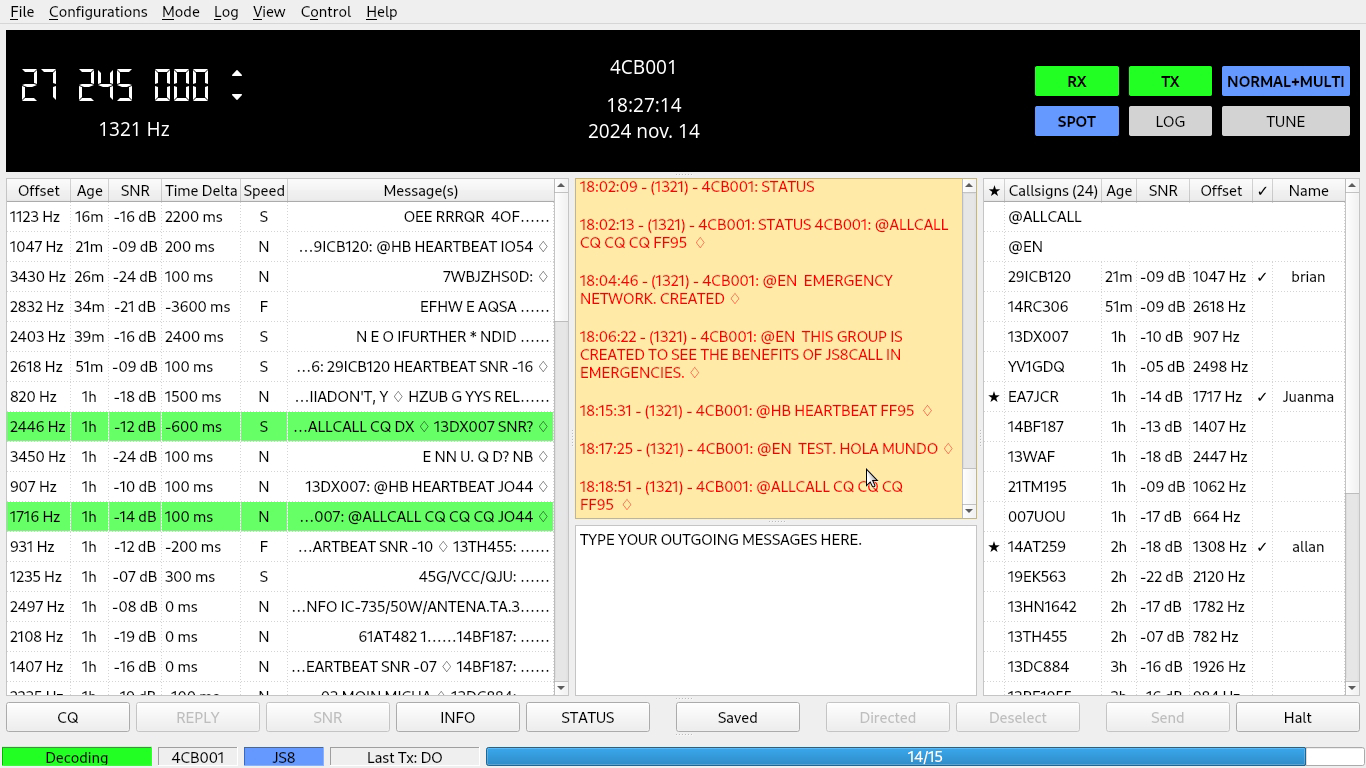Select the @EN group row

tap(1165, 247)
